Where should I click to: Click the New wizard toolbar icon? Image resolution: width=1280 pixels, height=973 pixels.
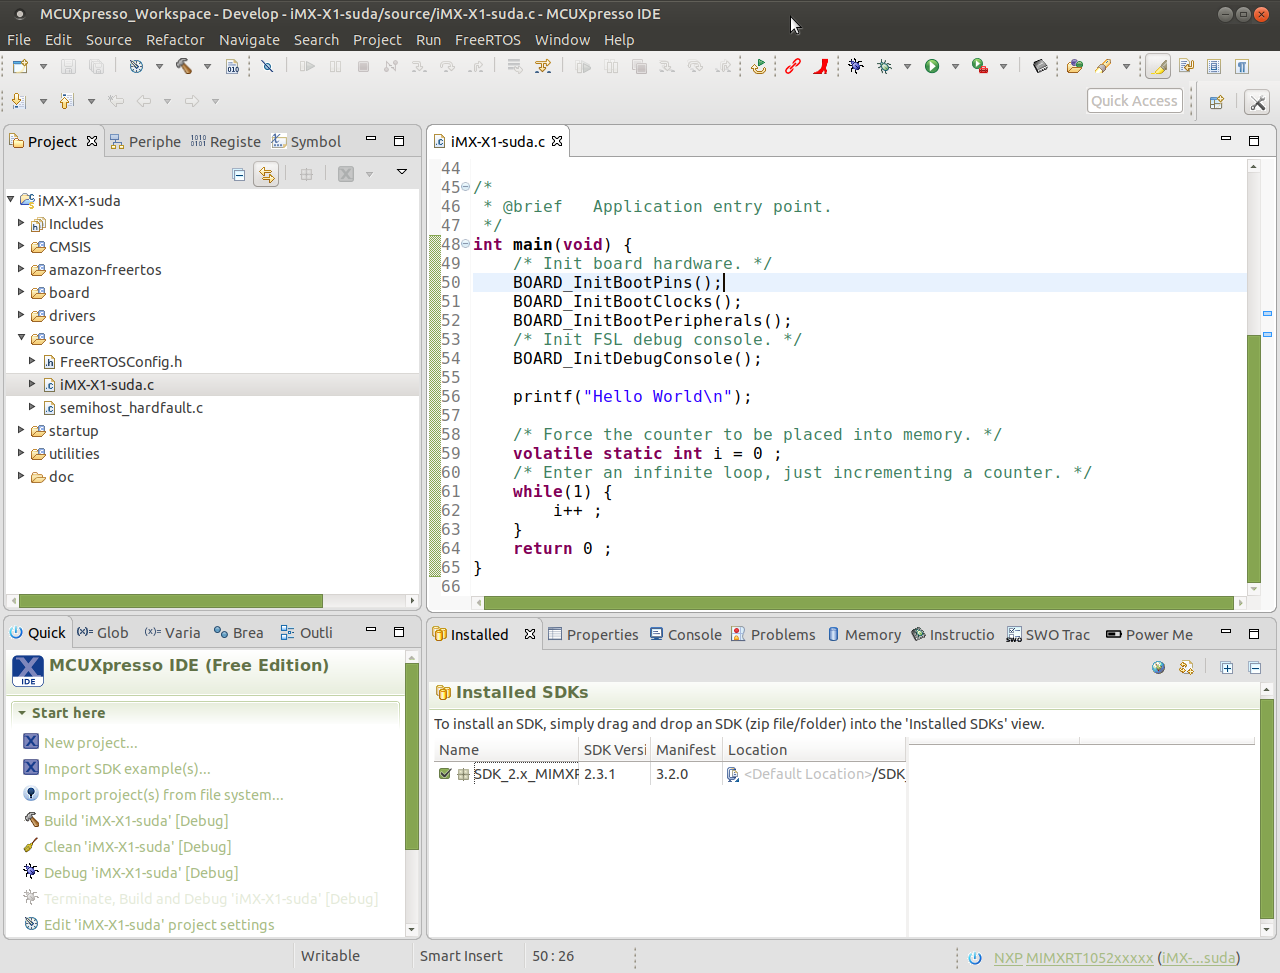(x=20, y=66)
